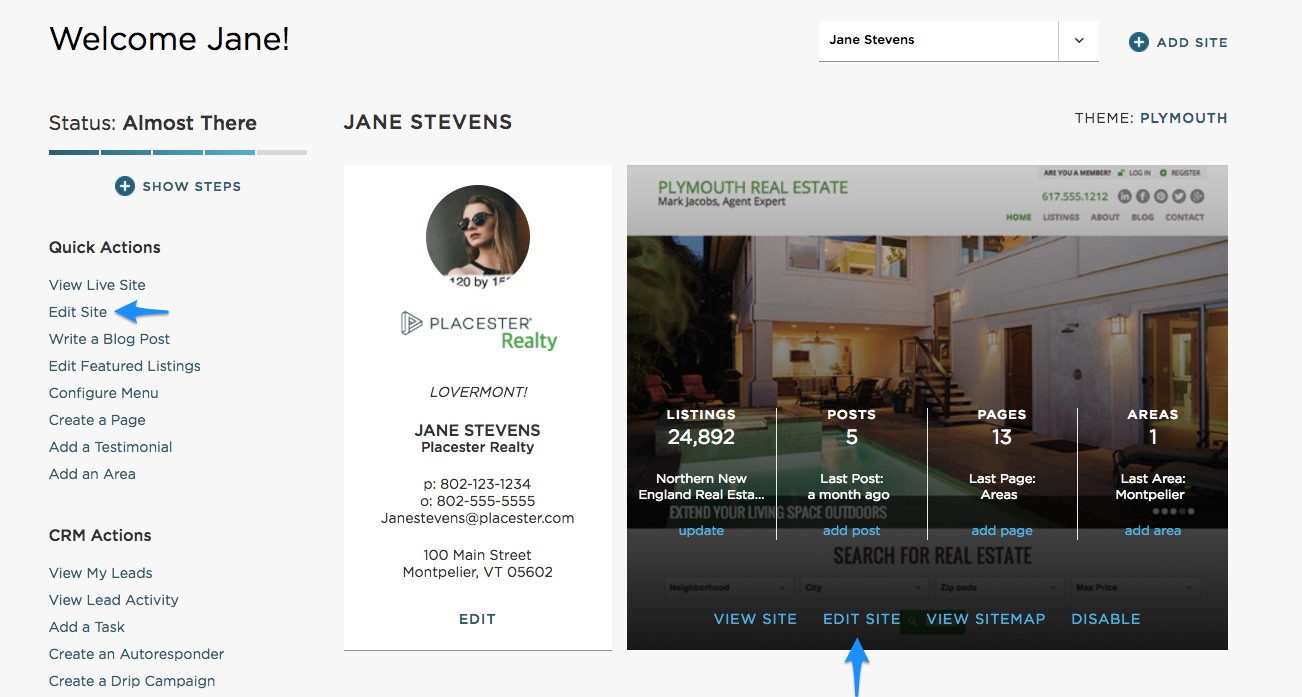Expand Show Steps text label
The height and width of the screenshot is (697, 1302).
(192, 186)
